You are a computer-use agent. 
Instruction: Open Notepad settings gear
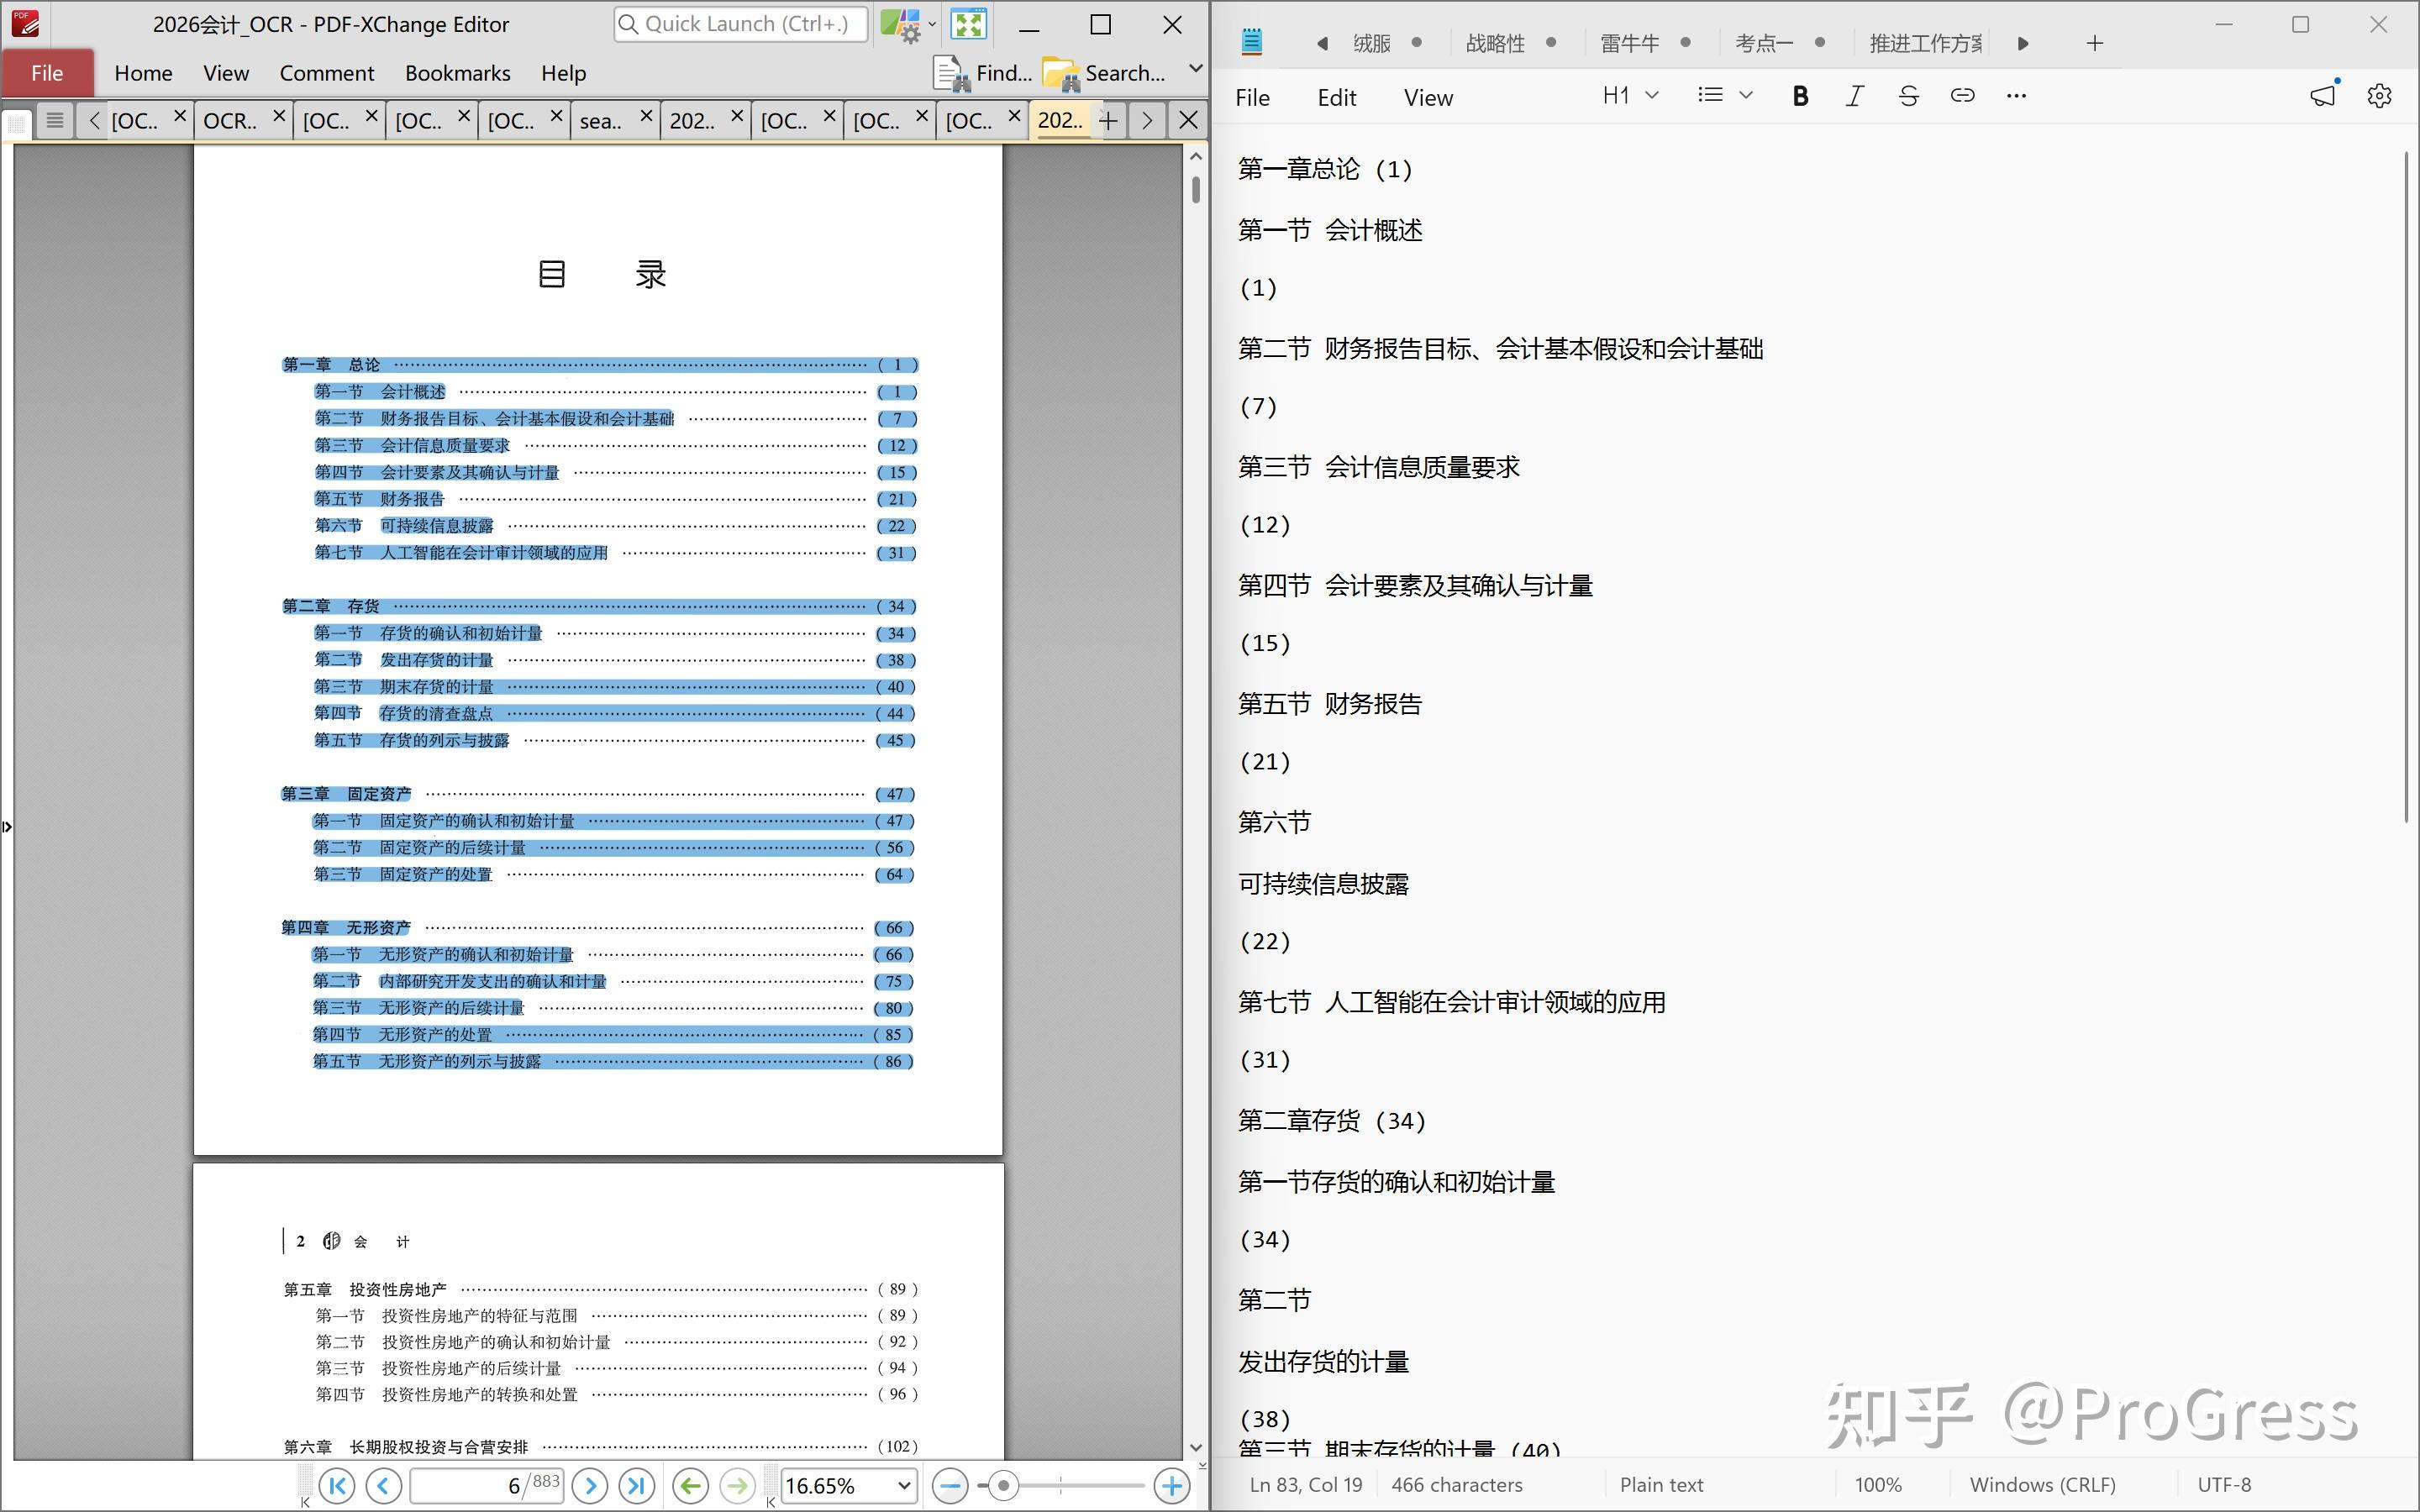(x=2379, y=96)
